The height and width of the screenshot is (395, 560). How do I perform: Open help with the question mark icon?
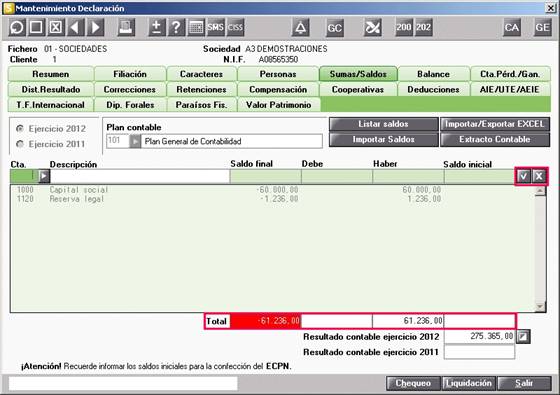coord(176,28)
